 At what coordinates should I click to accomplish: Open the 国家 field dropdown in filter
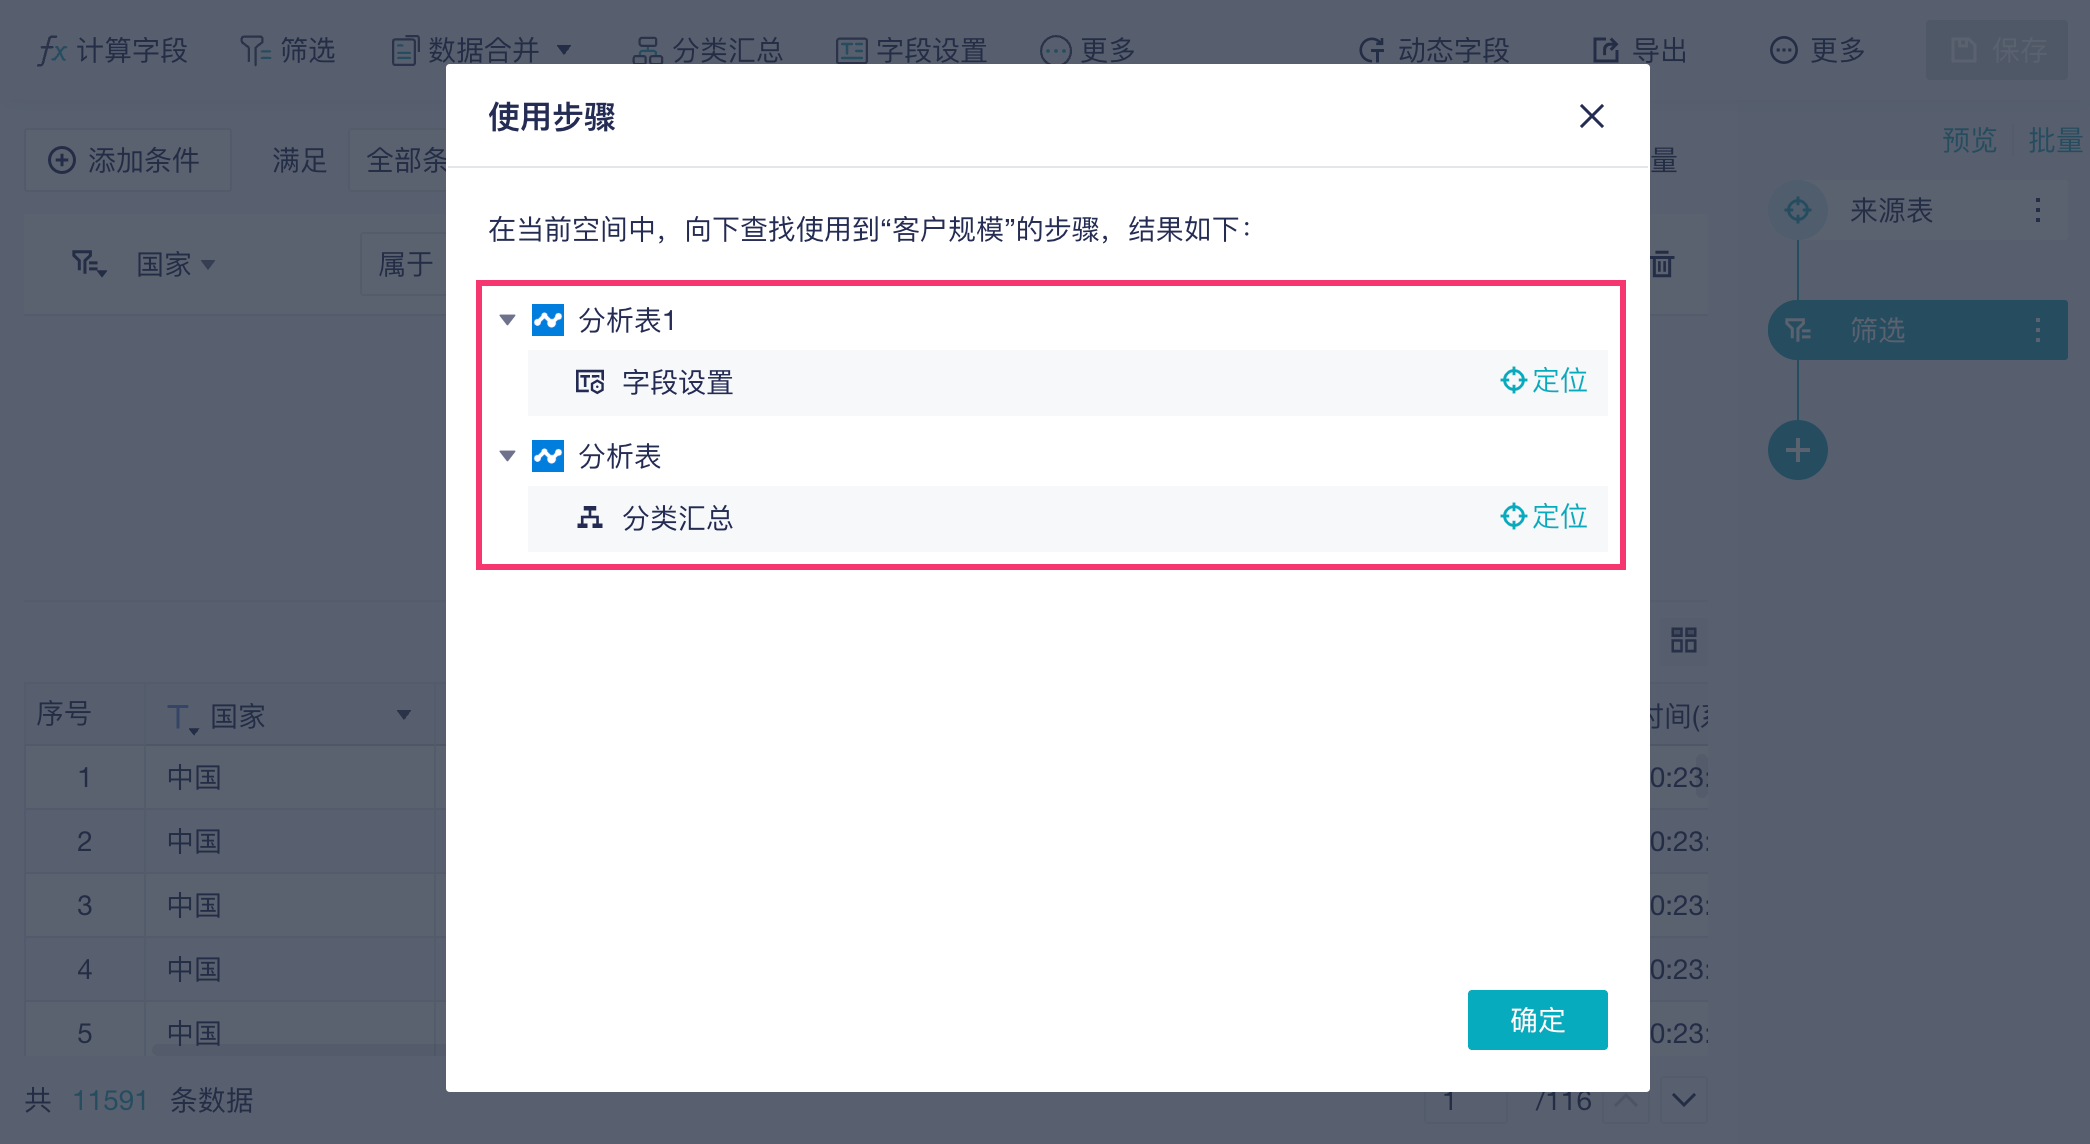click(176, 265)
